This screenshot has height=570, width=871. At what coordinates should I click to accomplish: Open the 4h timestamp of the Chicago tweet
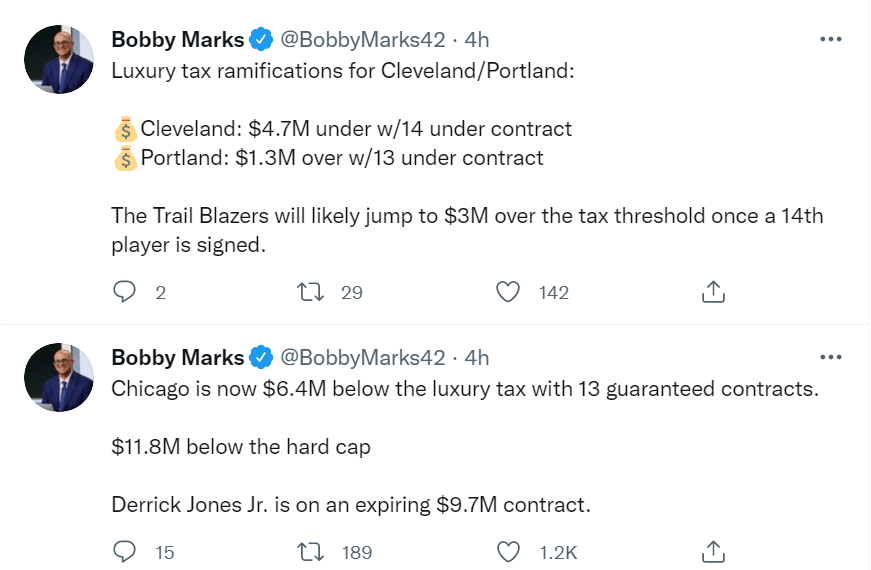pyautogui.click(x=477, y=358)
